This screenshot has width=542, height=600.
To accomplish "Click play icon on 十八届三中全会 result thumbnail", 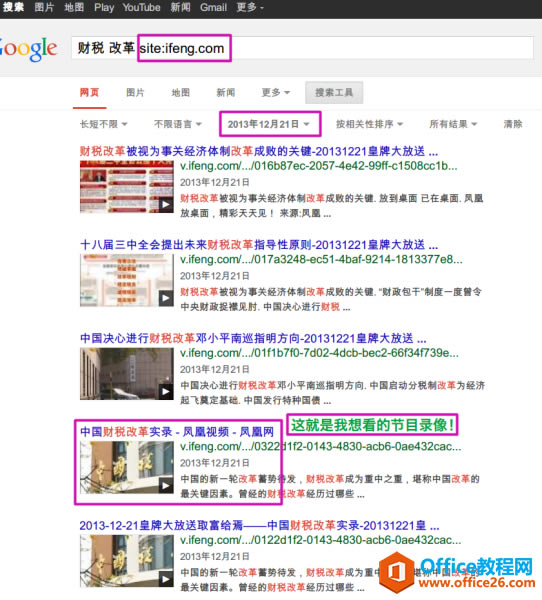I will pos(166,298).
